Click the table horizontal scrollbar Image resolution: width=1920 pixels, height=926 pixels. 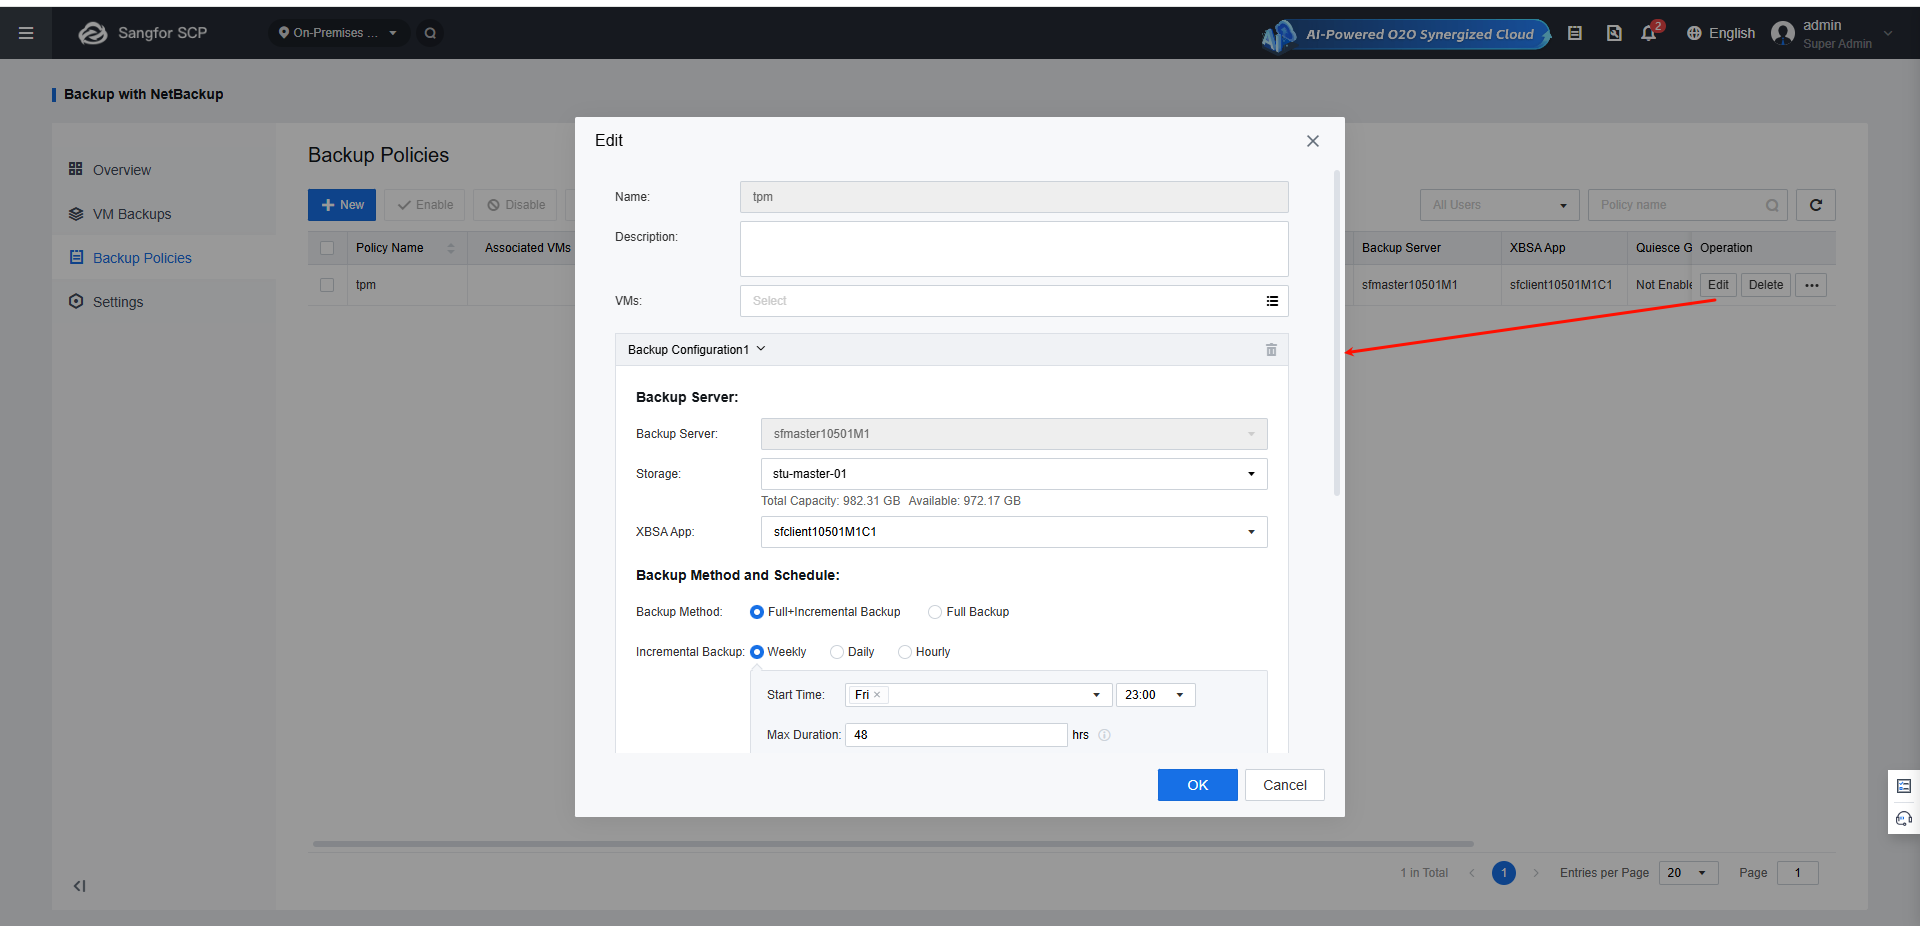click(x=893, y=844)
